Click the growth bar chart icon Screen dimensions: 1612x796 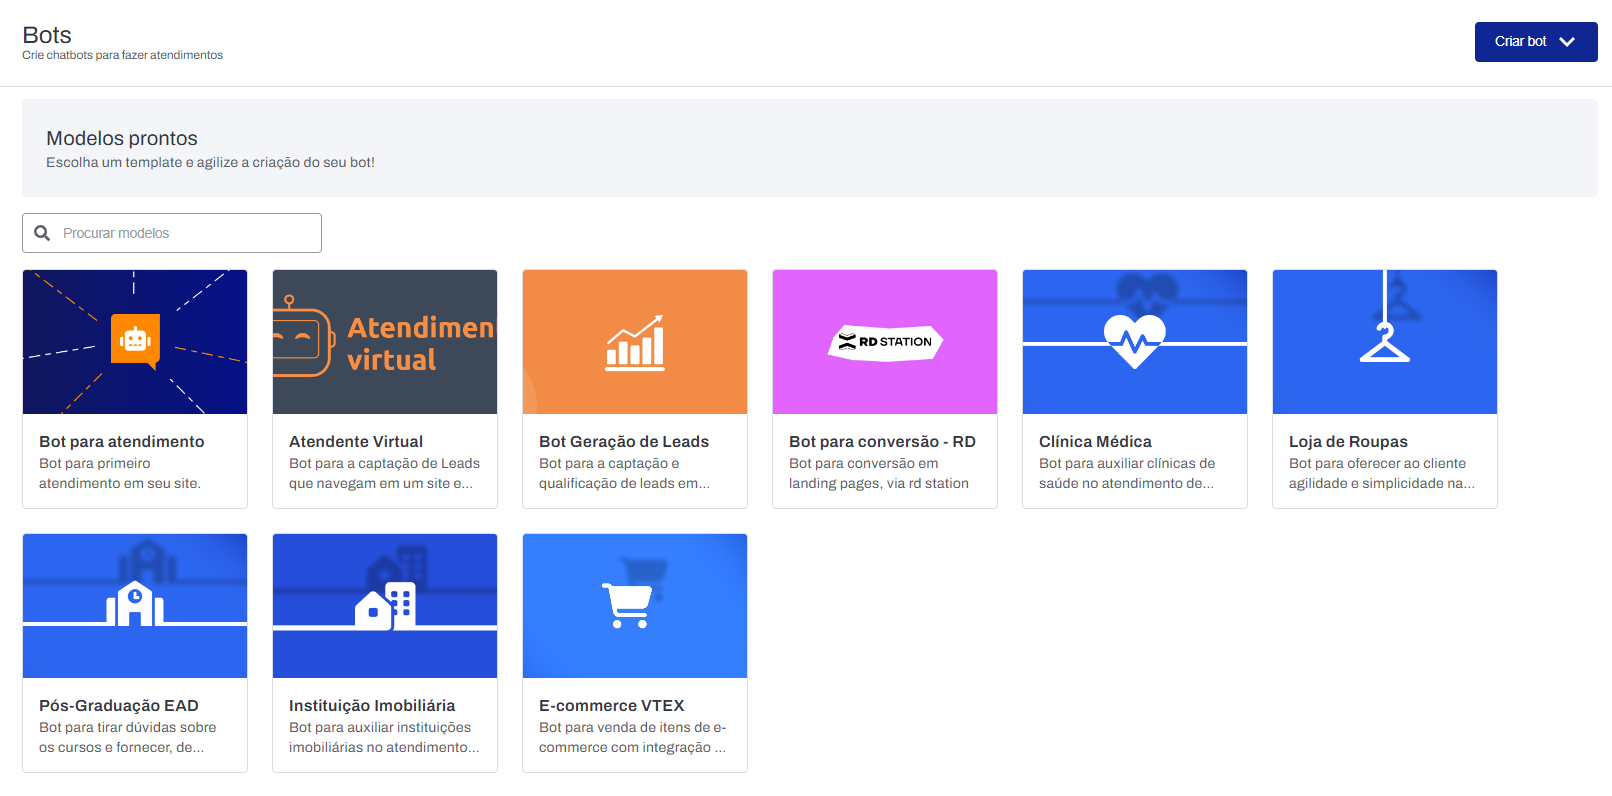[635, 343]
